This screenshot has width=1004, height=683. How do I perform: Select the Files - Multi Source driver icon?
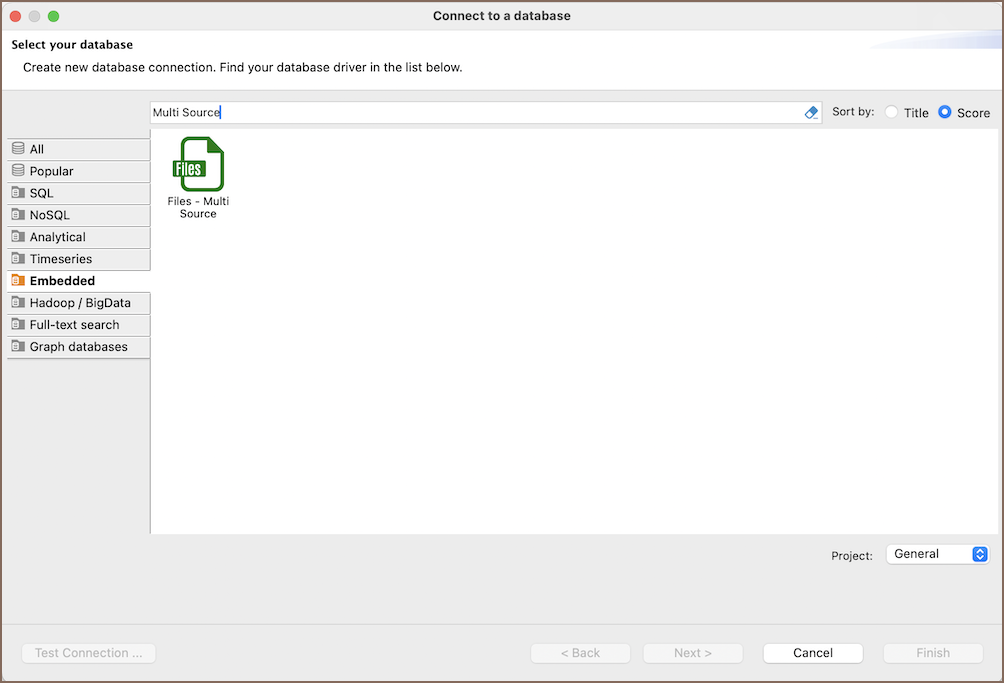198,166
